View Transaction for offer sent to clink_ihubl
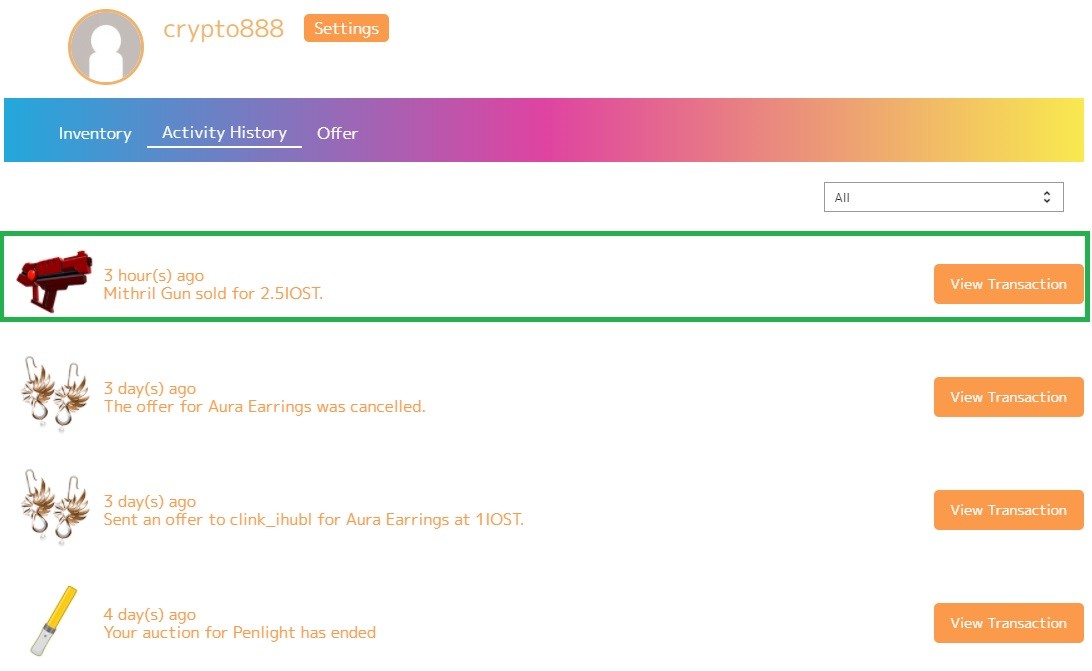 pos(1008,509)
